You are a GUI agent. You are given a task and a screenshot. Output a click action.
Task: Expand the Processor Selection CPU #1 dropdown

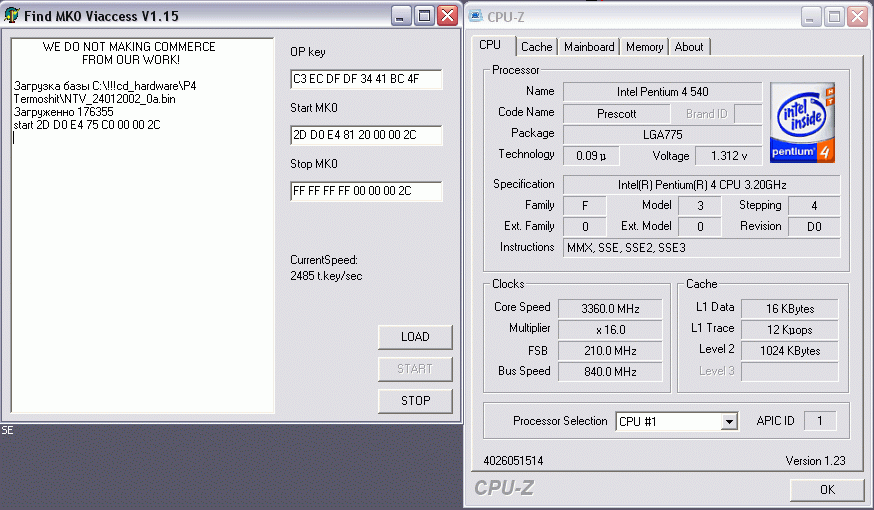pyautogui.click(x=729, y=421)
